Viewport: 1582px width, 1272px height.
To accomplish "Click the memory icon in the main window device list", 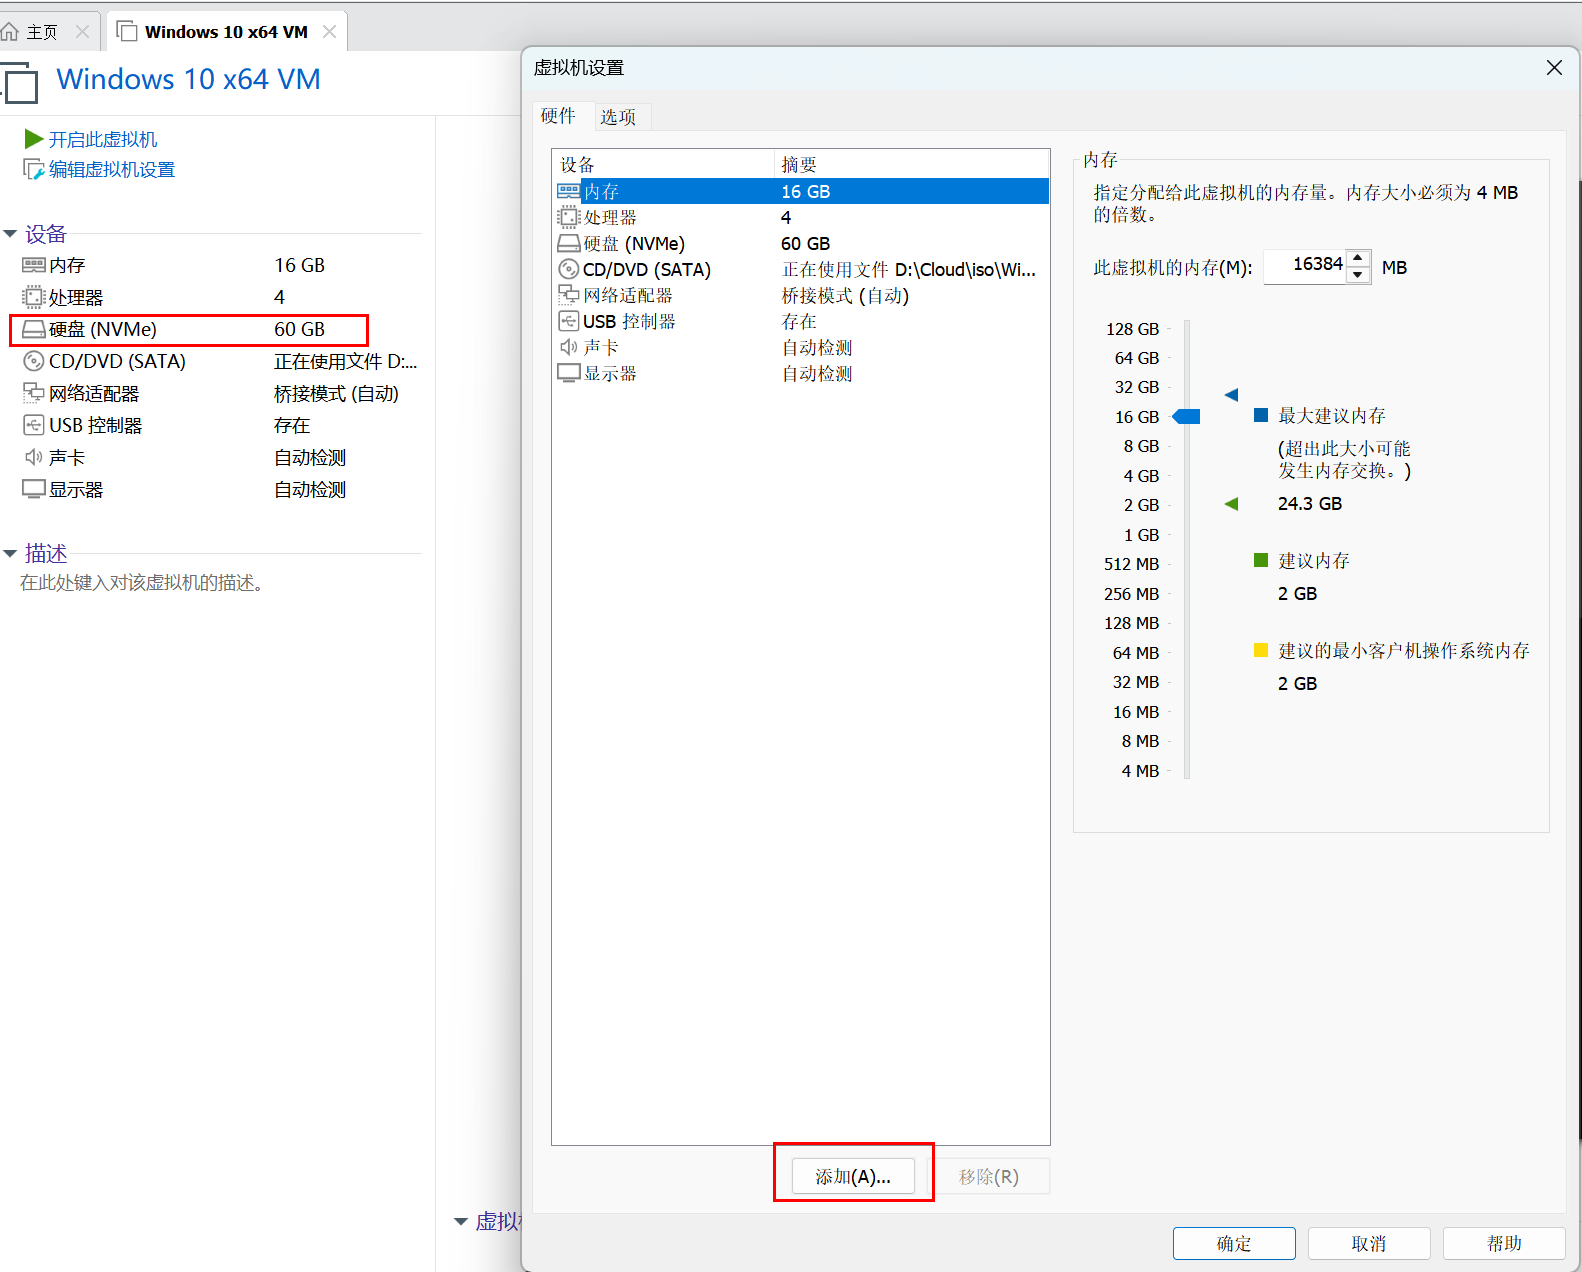I will pyautogui.click(x=34, y=265).
